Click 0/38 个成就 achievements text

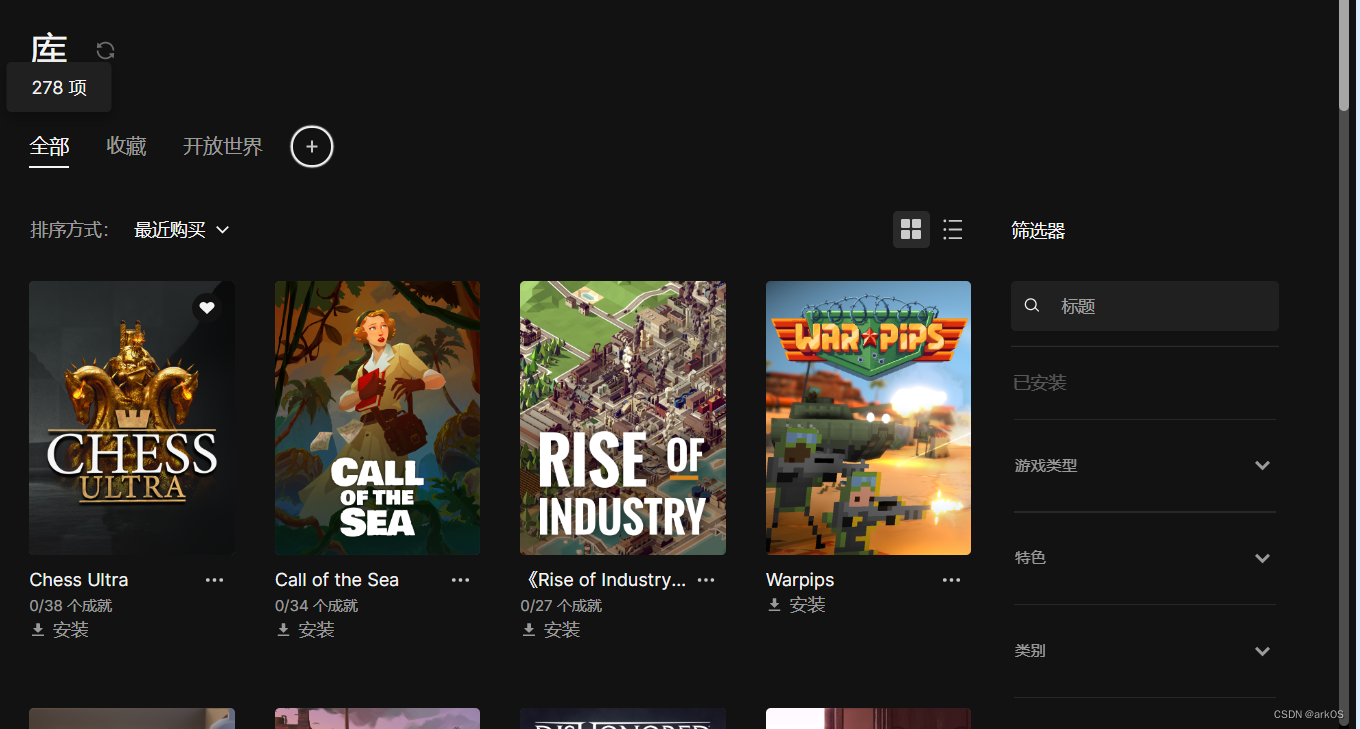click(x=71, y=606)
